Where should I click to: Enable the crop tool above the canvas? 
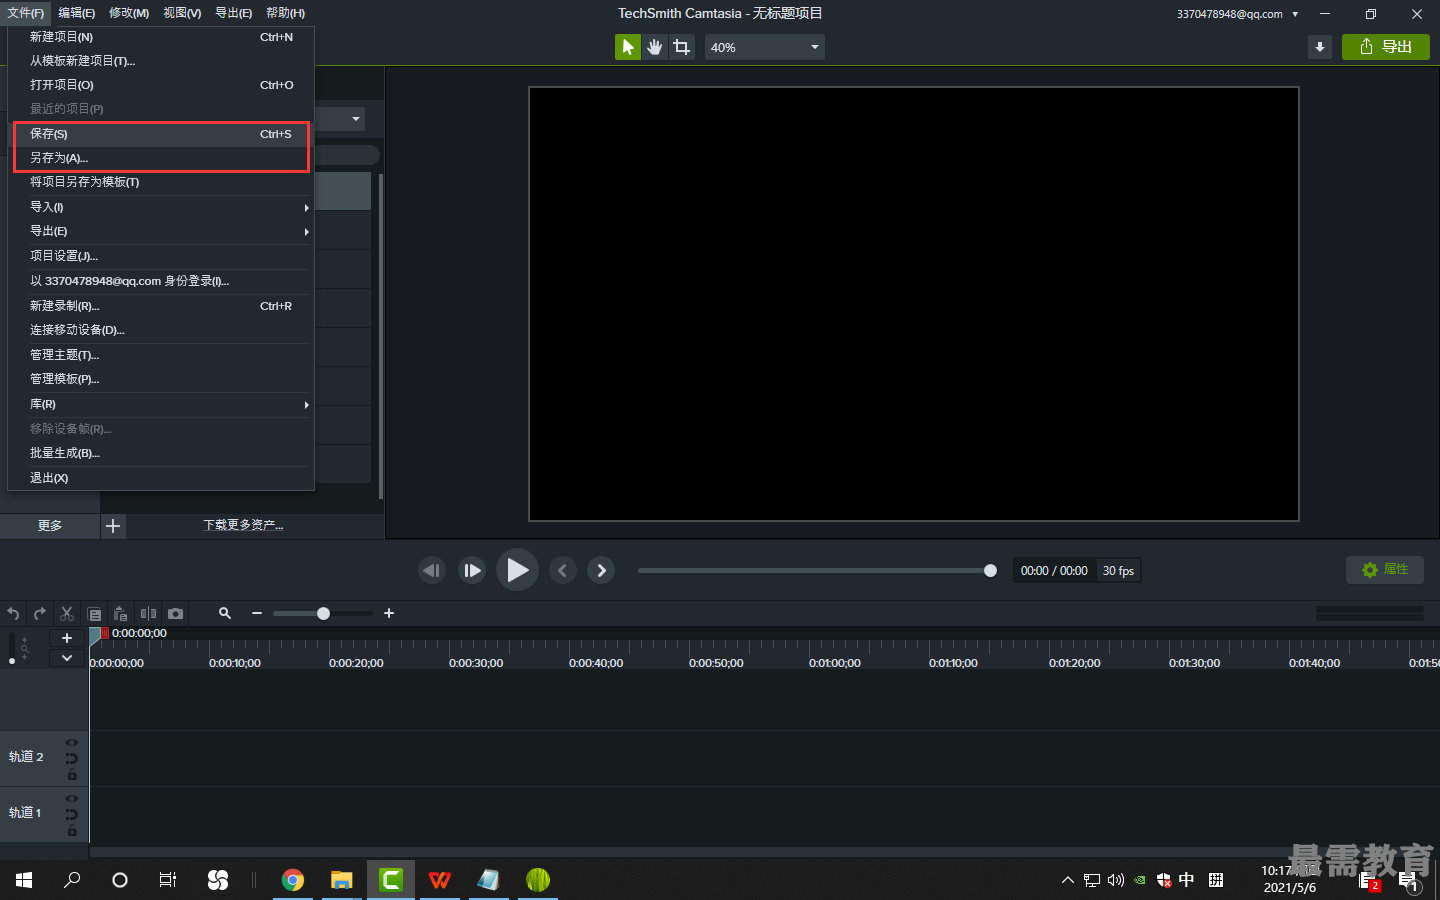click(x=682, y=47)
